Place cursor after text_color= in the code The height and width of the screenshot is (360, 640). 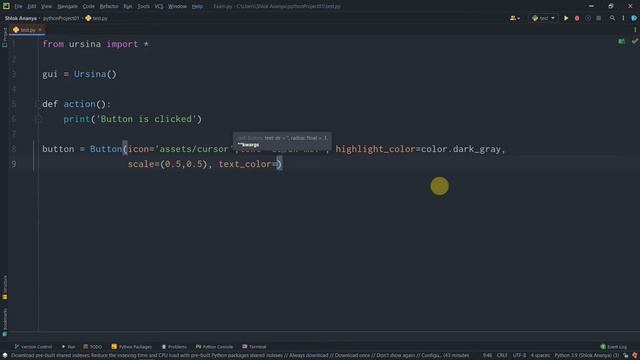click(x=277, y=164)
